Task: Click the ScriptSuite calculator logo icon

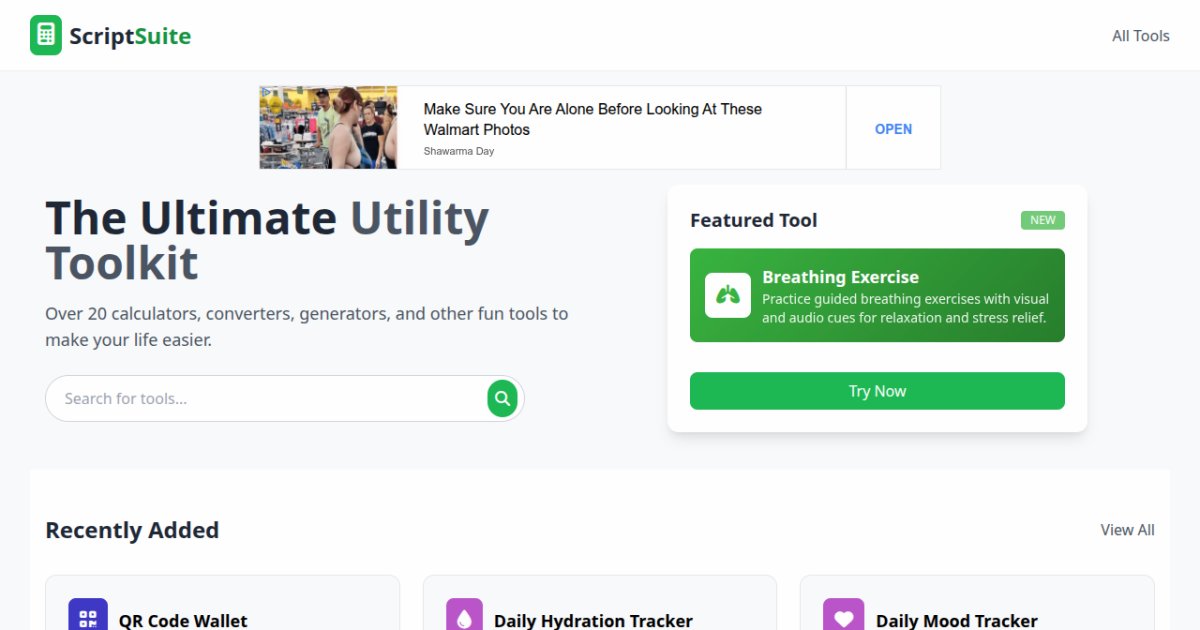Action: tap(46, 34)
